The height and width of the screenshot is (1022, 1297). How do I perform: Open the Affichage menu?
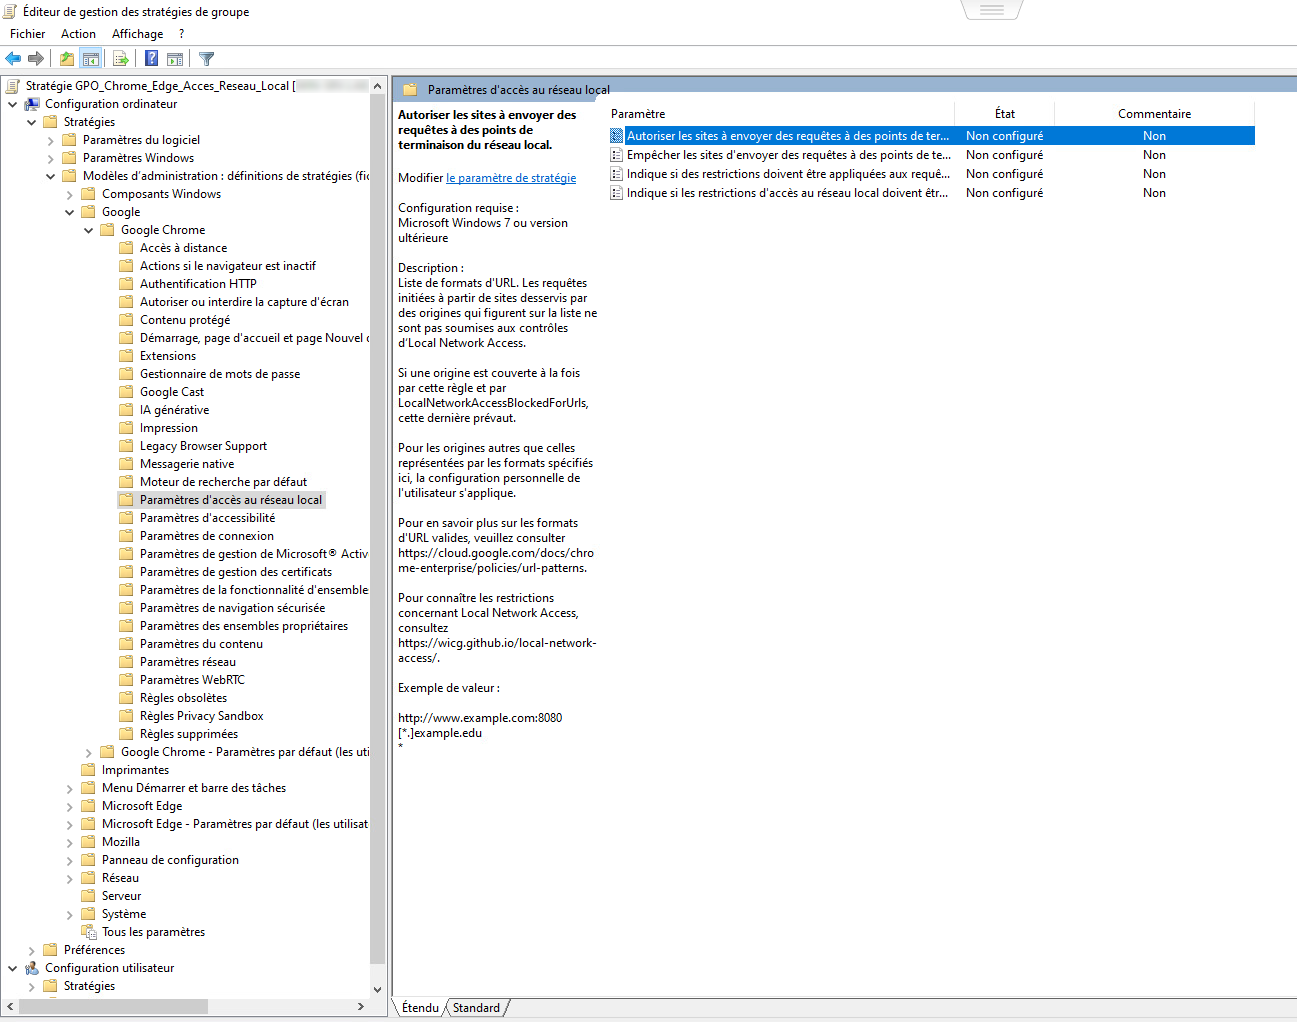137,34
